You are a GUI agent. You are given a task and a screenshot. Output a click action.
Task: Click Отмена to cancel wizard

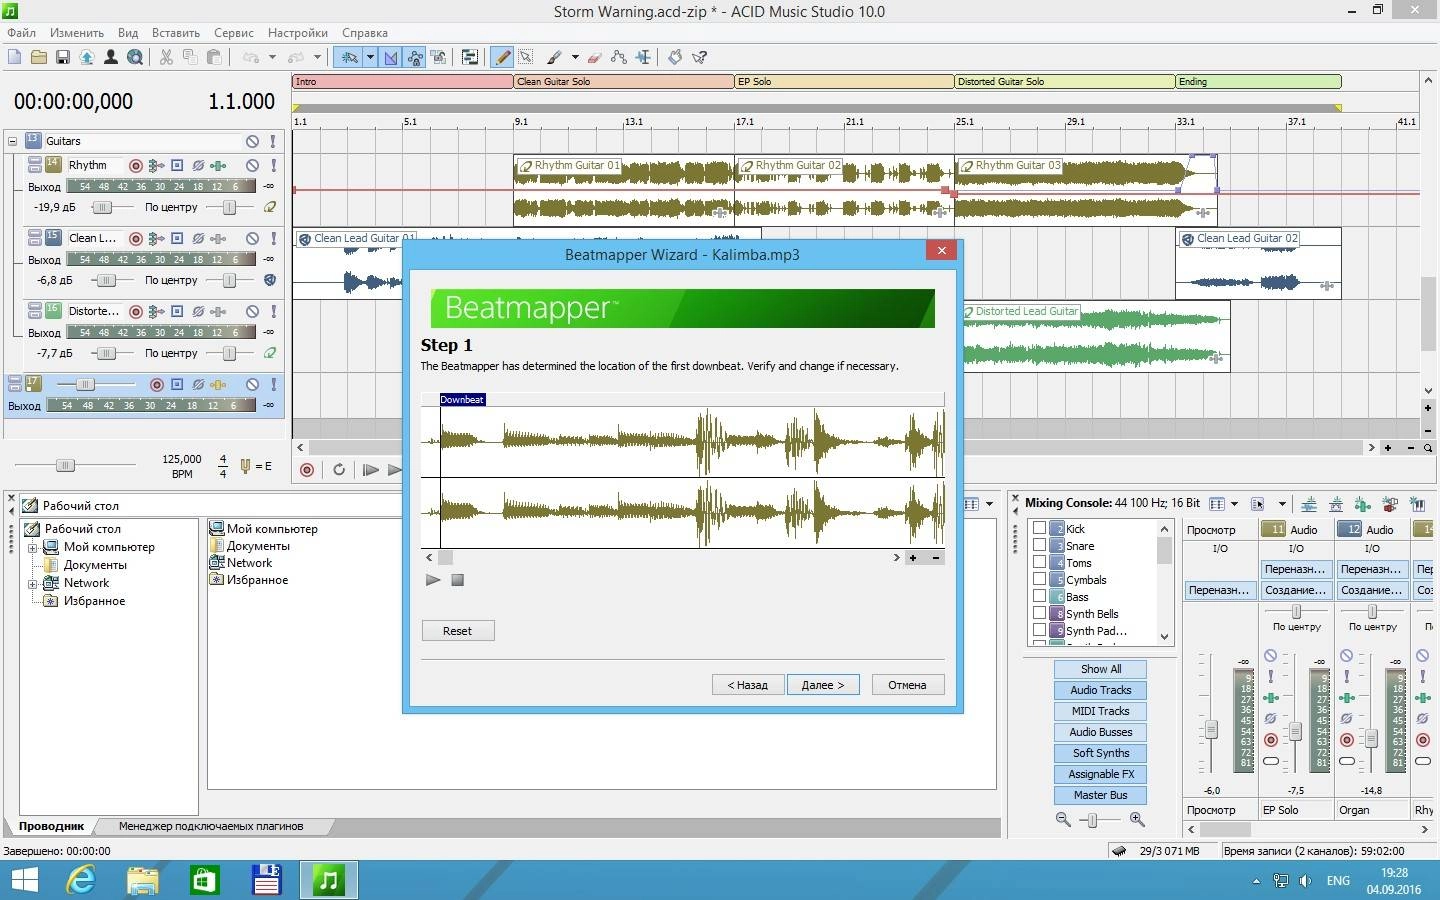907,685
